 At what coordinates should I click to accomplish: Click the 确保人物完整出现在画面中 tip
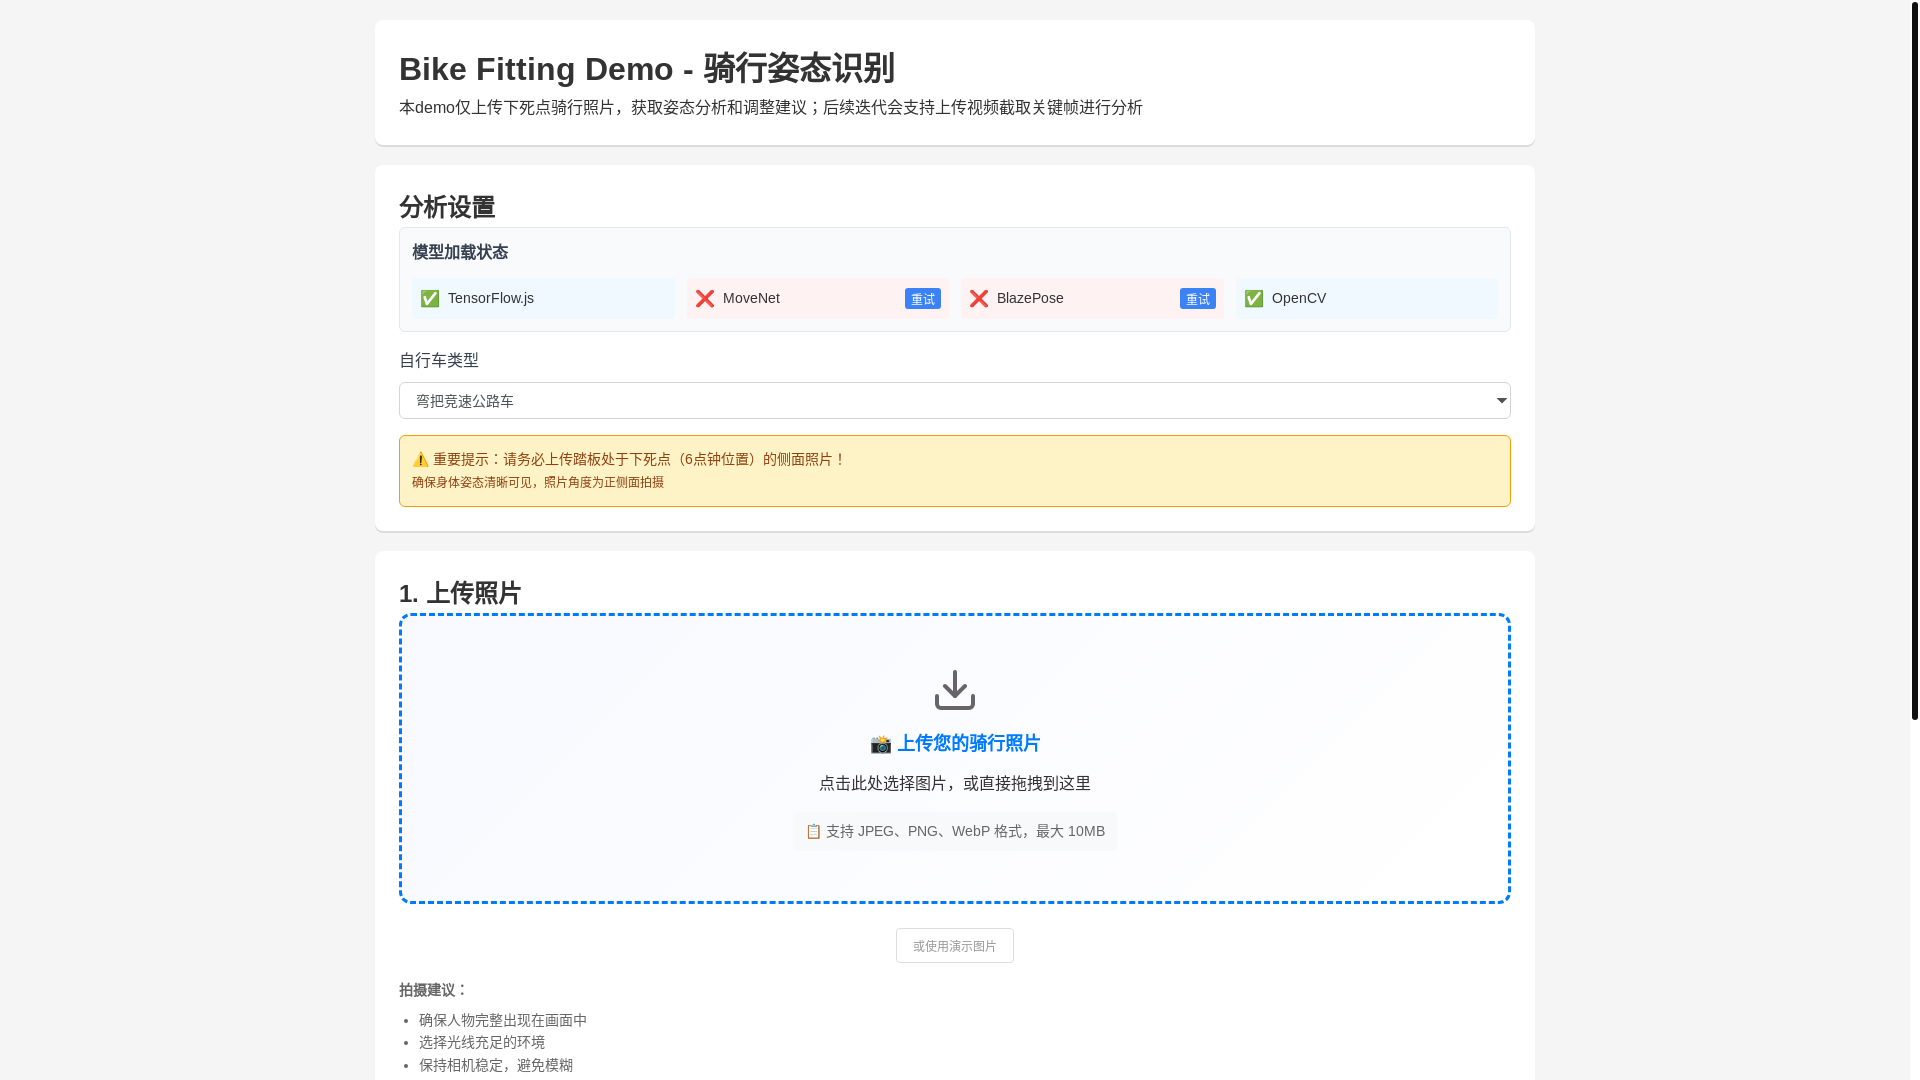503,1020
